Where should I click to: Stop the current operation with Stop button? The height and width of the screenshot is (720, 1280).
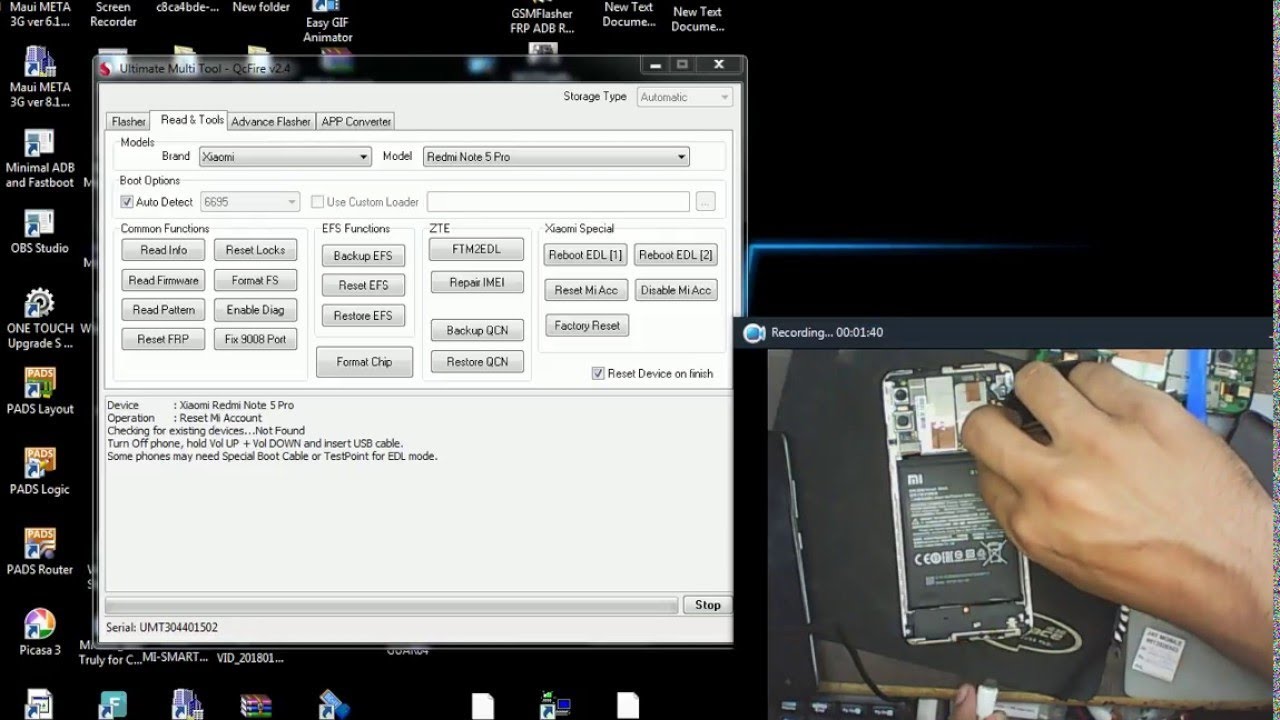(x=708, y=605)
